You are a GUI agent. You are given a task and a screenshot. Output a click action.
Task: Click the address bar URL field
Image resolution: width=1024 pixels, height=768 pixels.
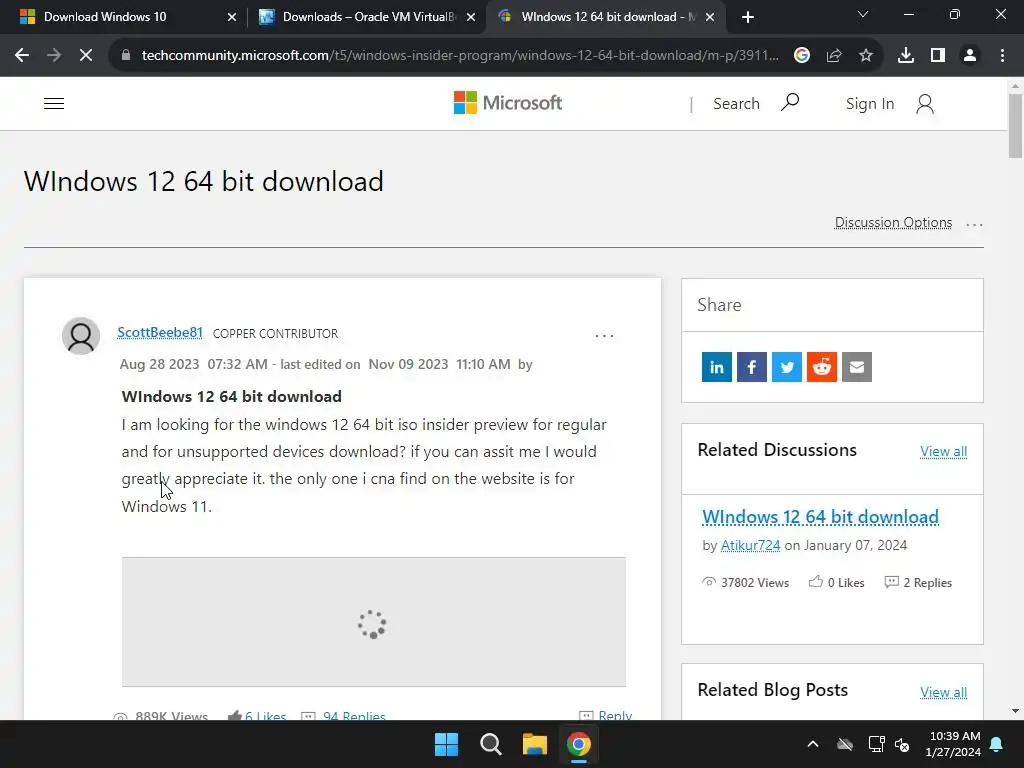(460, 56)
